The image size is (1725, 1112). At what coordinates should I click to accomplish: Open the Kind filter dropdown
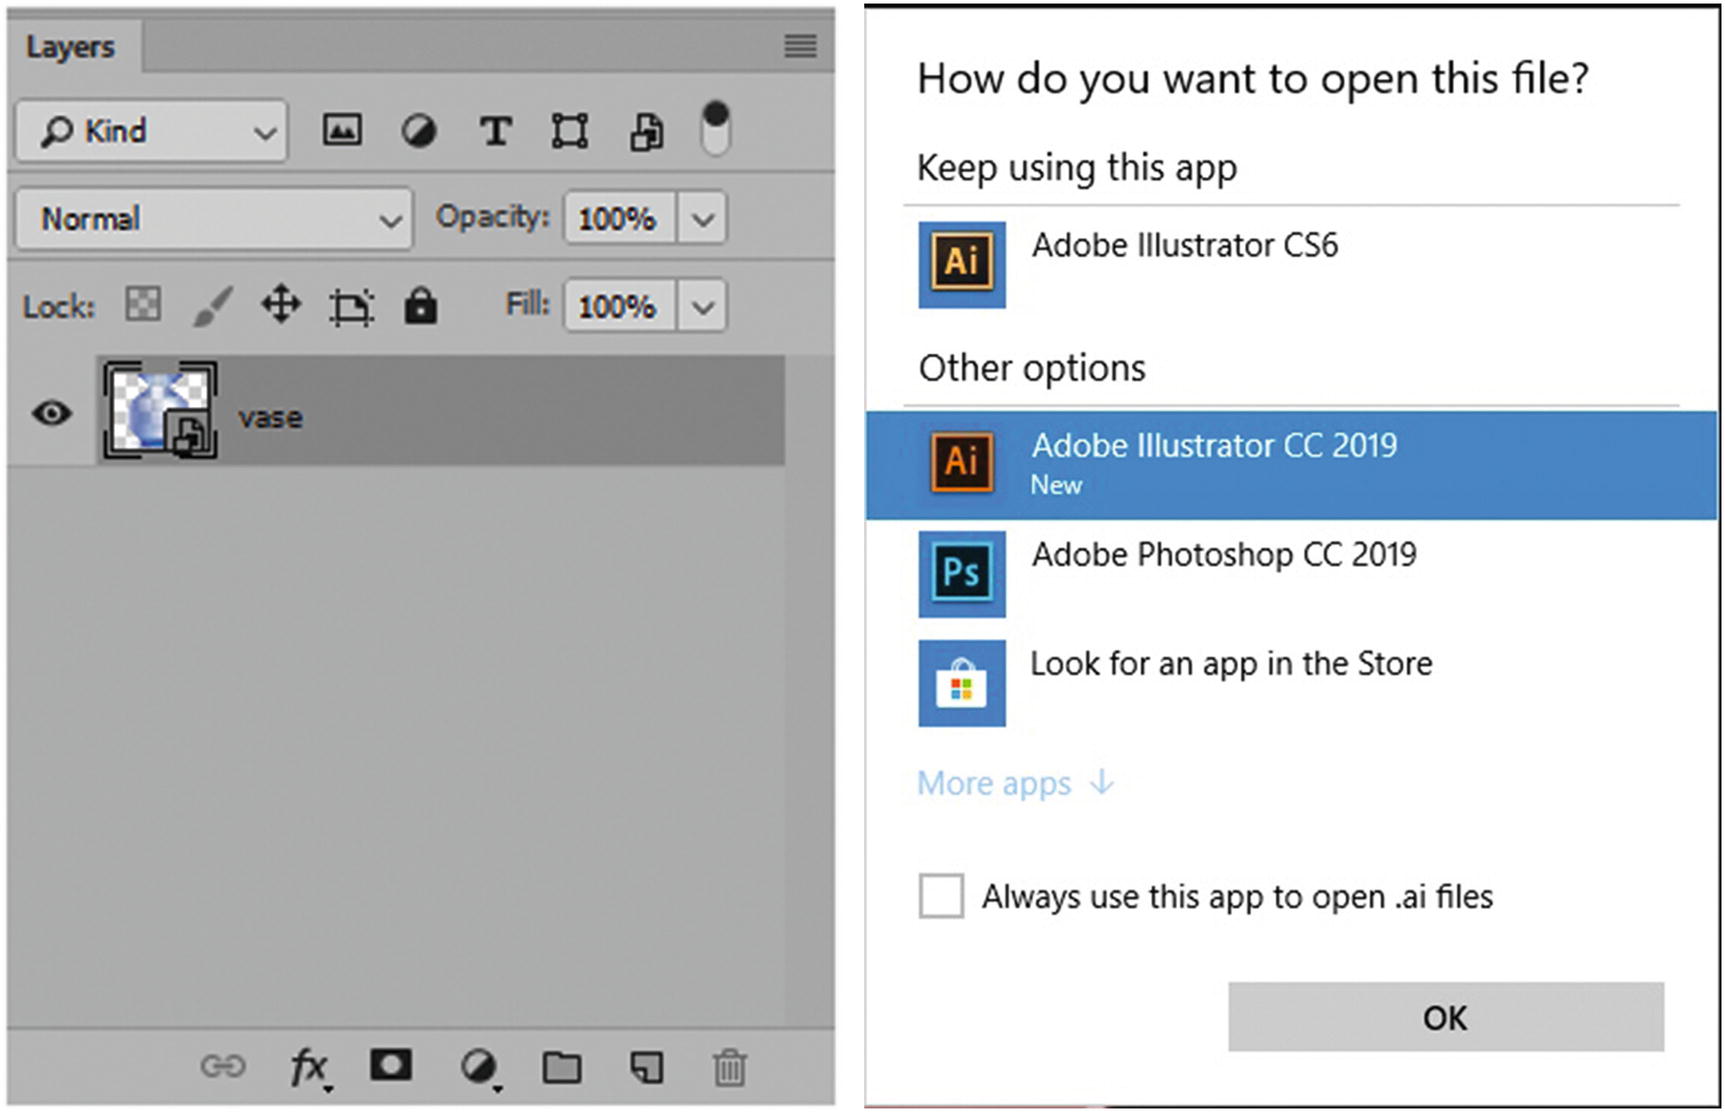[152, 131]
